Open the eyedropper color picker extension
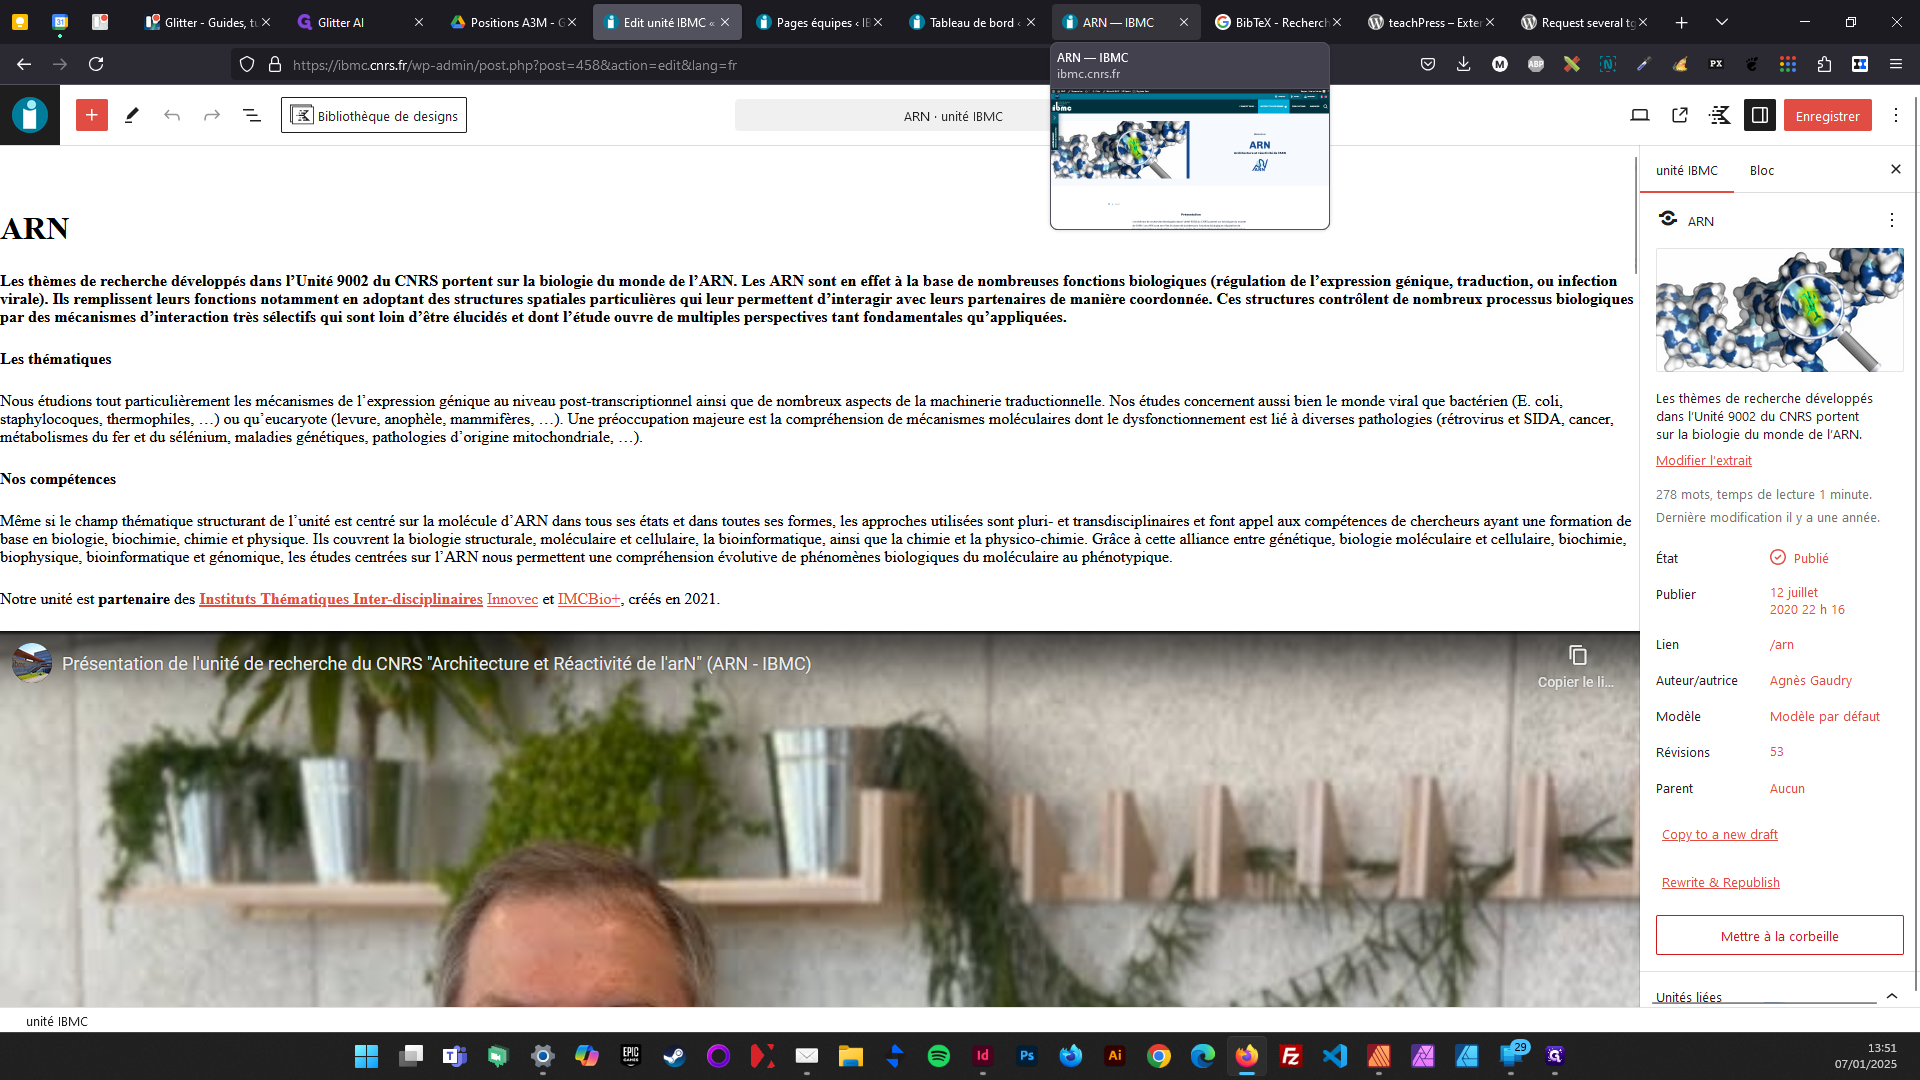The image size is (1920, 1080). point(1644,64)
